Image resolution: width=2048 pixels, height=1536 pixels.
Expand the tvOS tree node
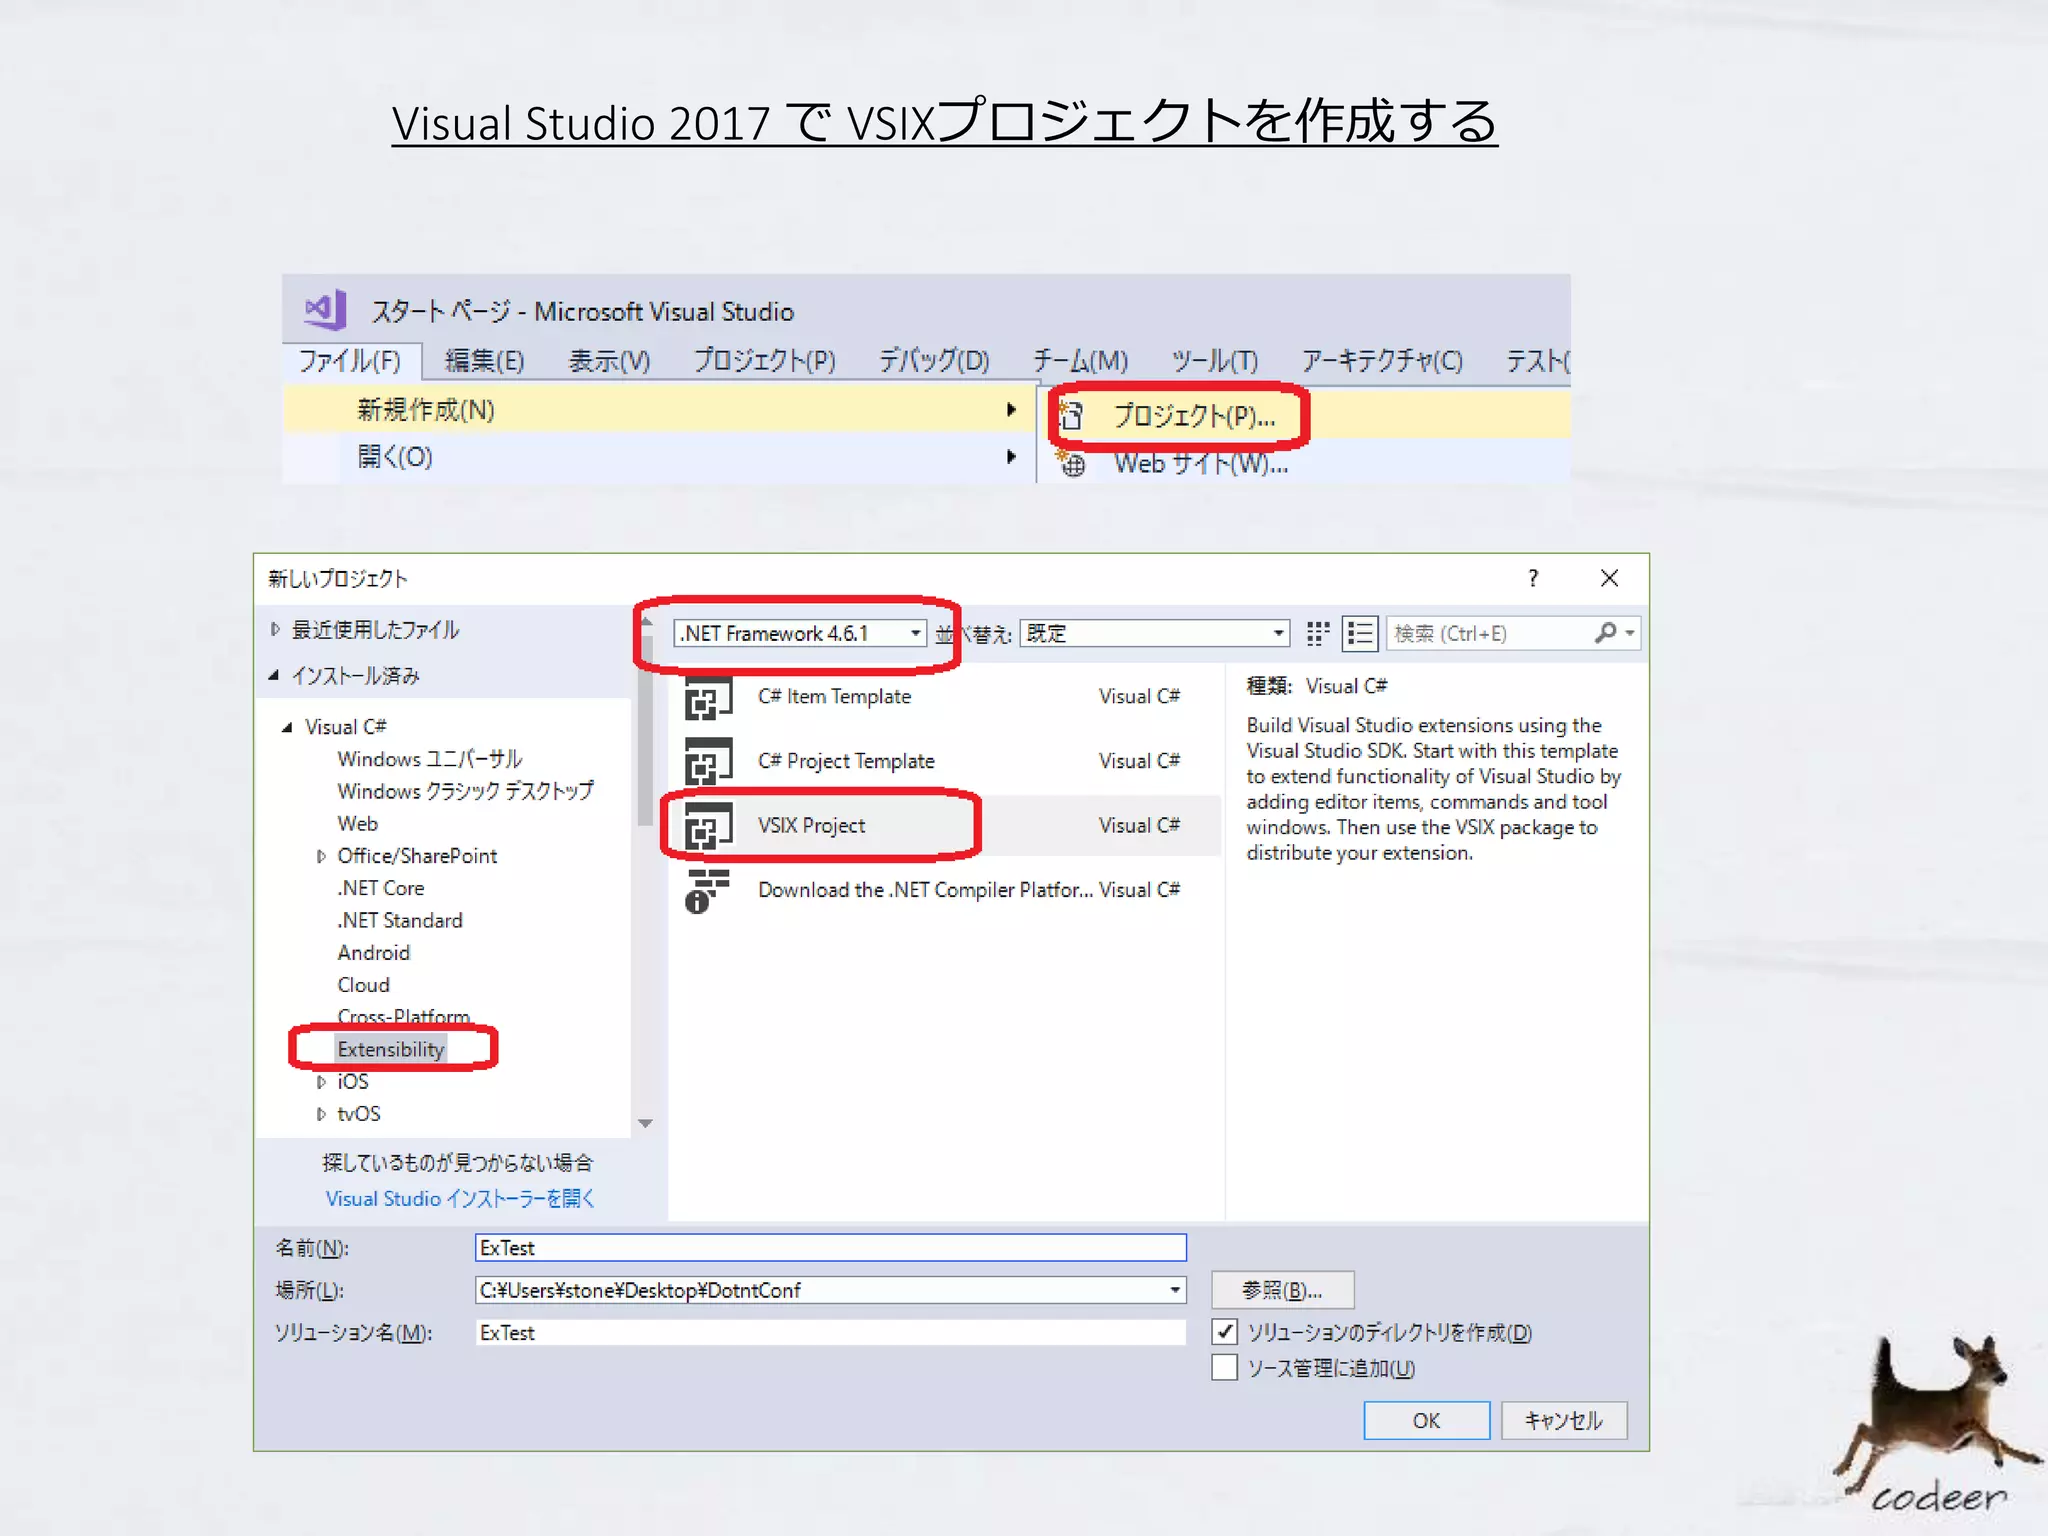coord(321,1114)
